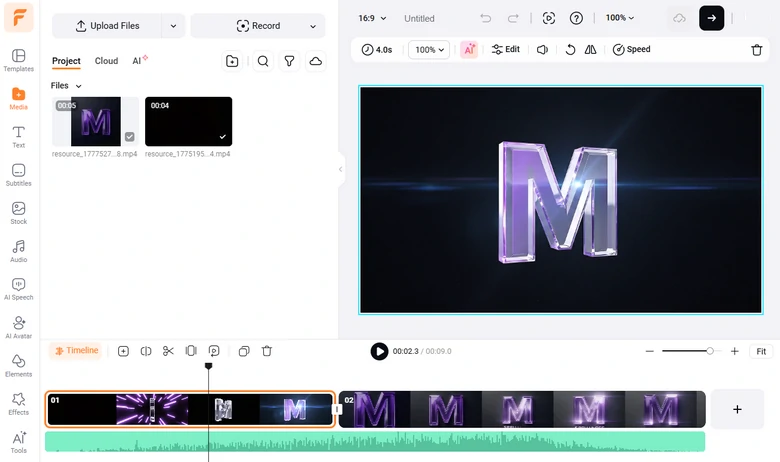Add a new folder in project files
Screen dimensions: 780x462
pos(232,61)
